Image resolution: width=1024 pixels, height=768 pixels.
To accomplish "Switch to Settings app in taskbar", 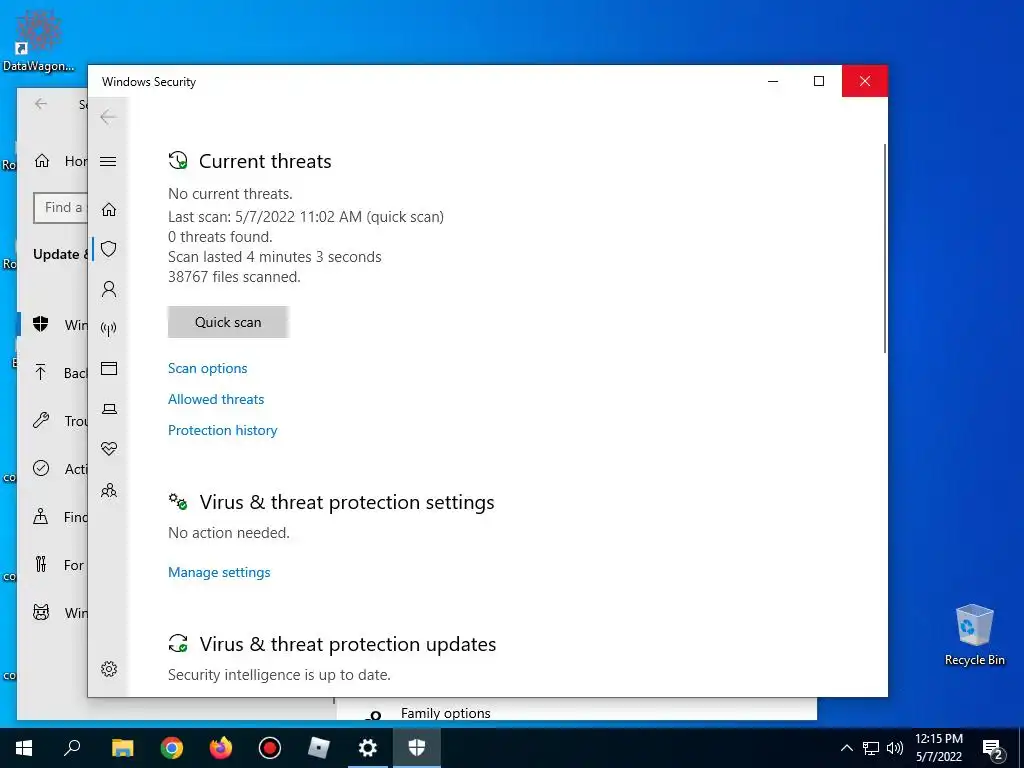I will click(368, 748).
